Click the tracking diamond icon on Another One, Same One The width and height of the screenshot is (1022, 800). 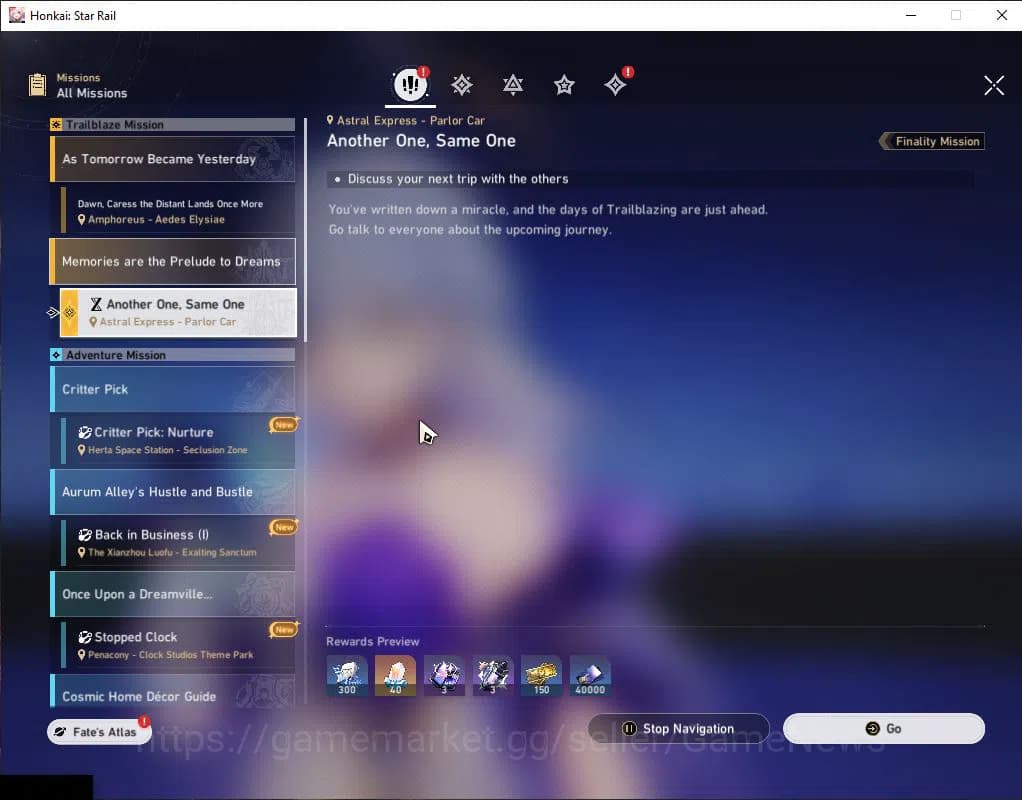pyautogui.click(x=70, y=312)
